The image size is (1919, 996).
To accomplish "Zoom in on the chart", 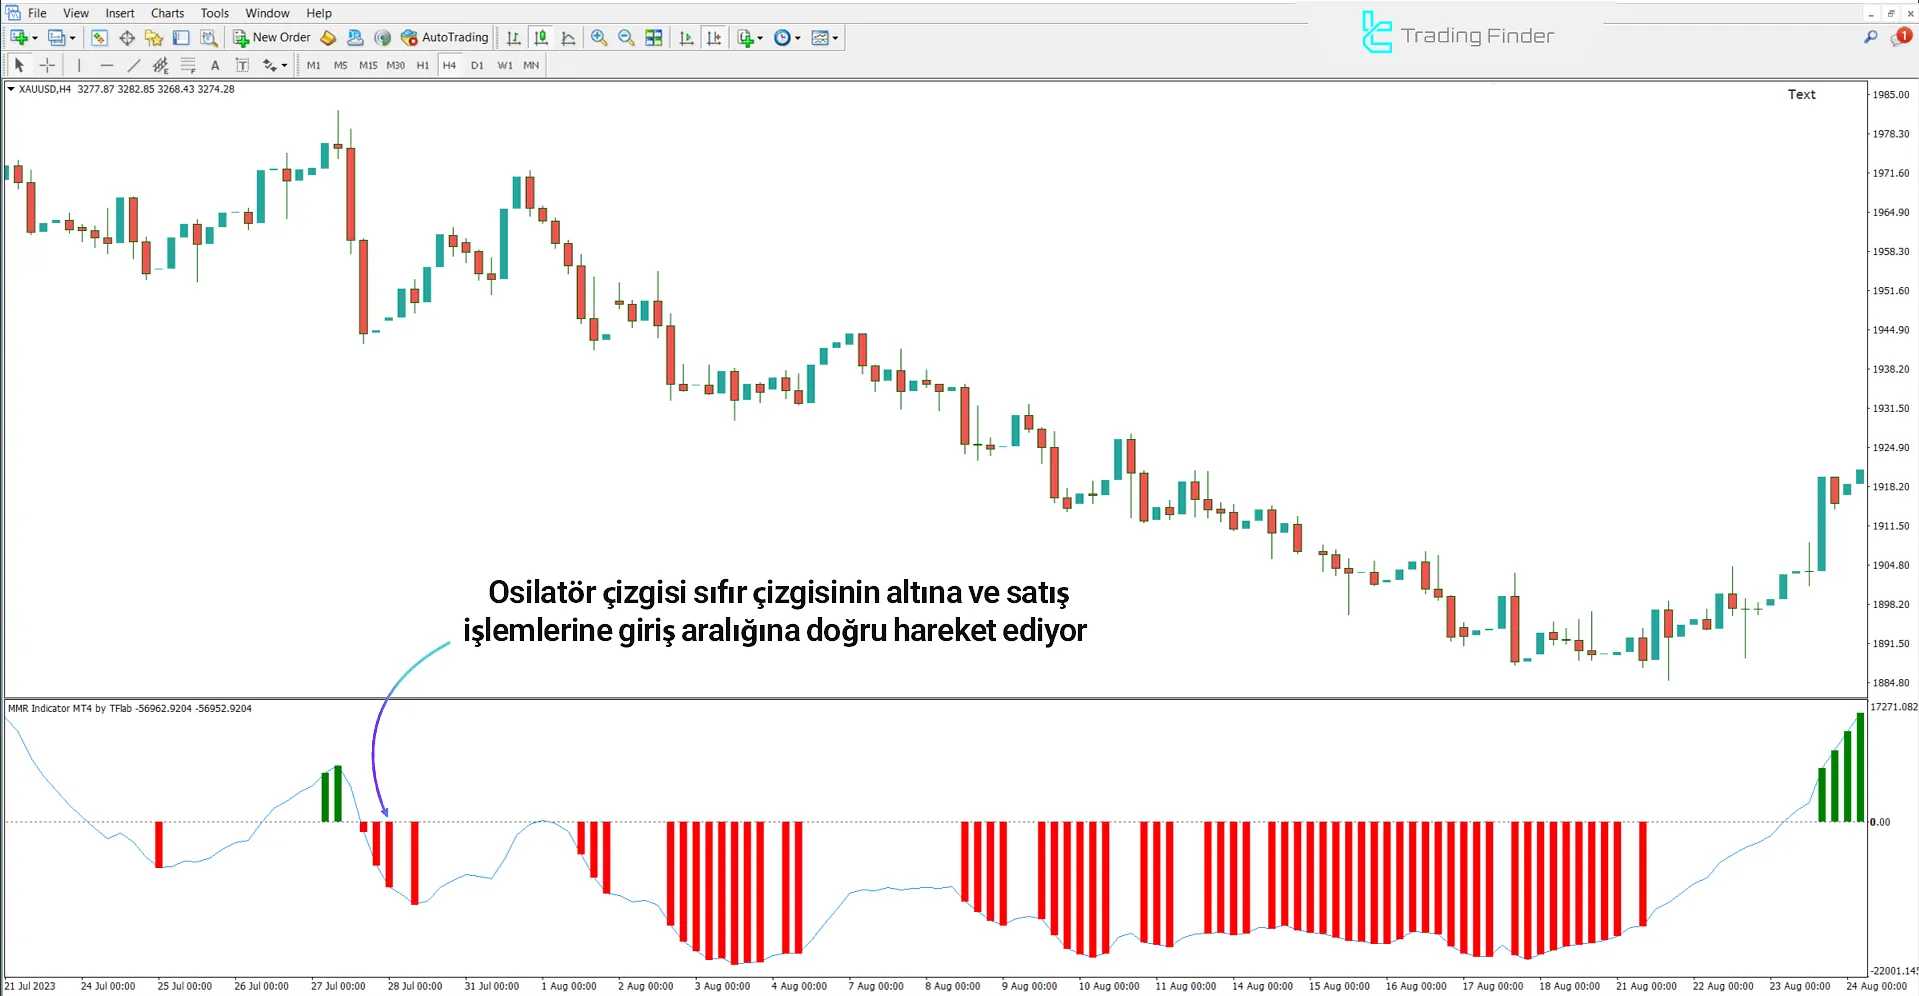I will pos(598,37).
